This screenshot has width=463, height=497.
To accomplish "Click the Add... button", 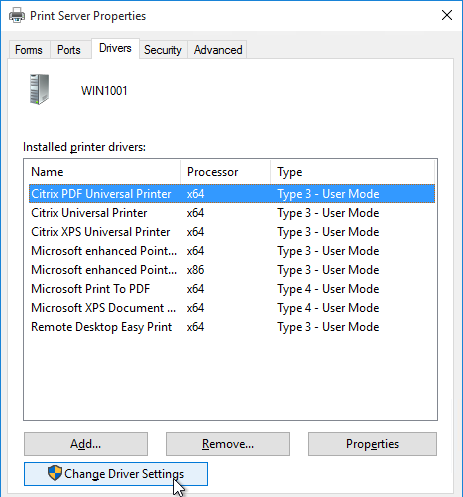I will 86,444.
